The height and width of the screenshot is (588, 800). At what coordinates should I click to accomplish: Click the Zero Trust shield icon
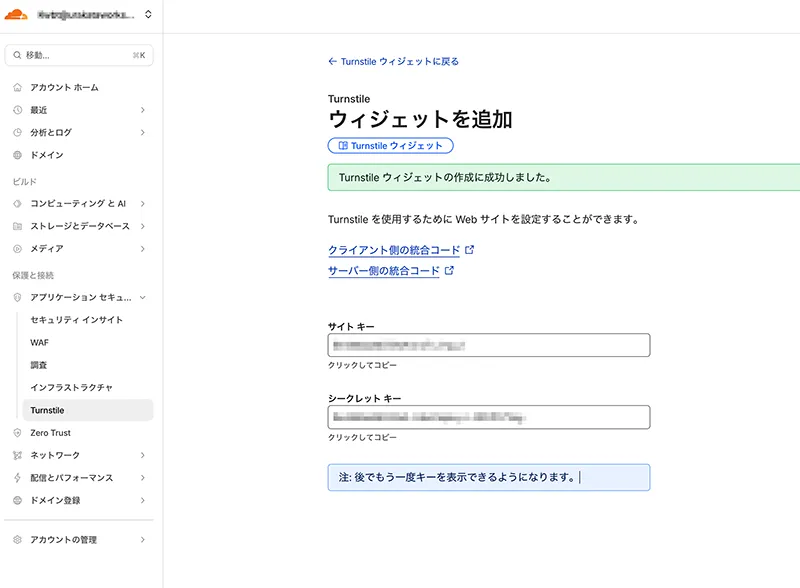18,433
